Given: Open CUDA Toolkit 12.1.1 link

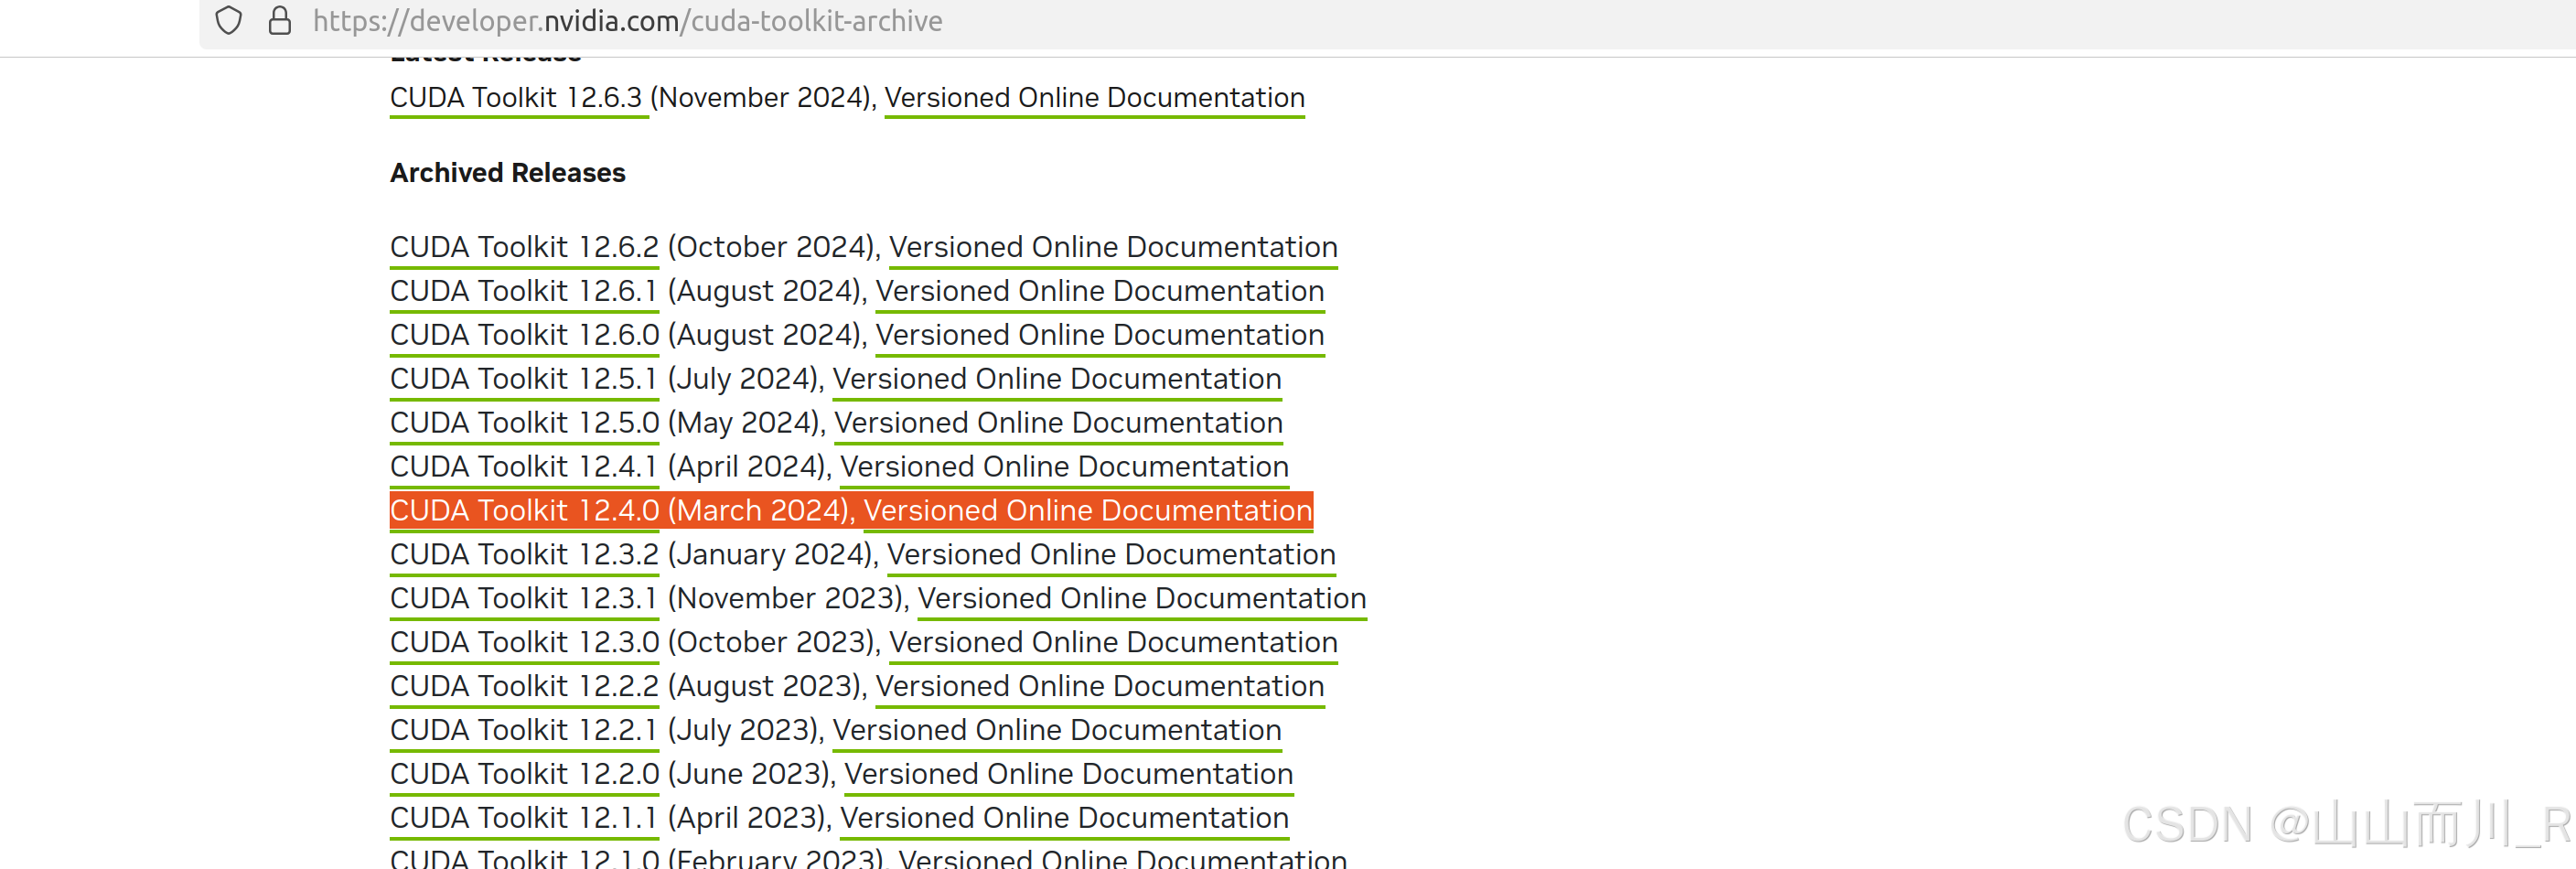Looking at the screenshot, I should tap(524, 819).
